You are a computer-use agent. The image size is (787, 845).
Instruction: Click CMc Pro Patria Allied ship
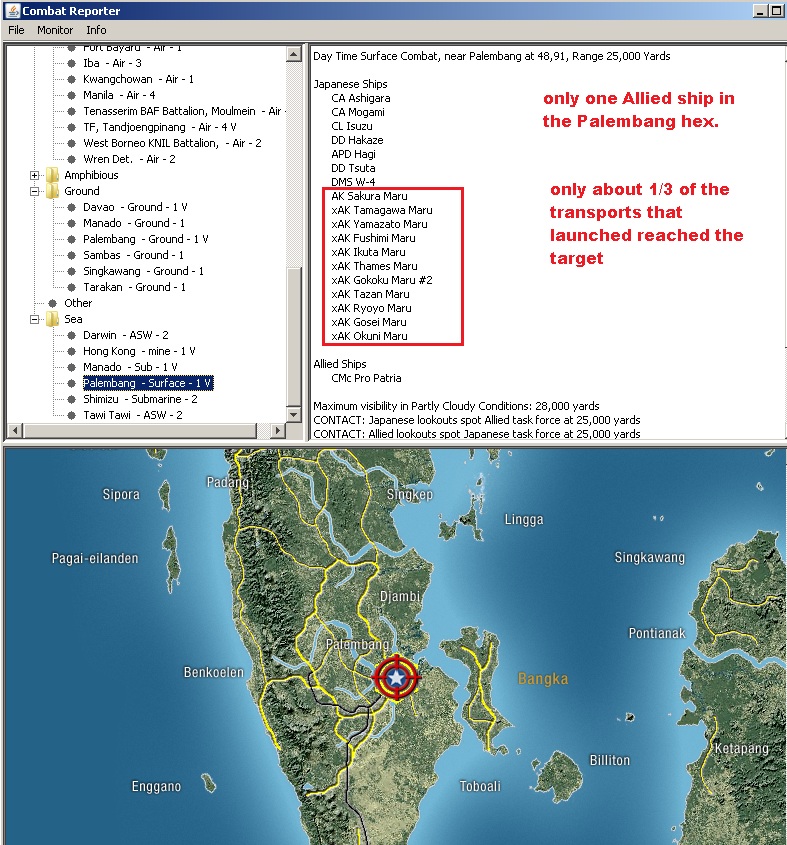[366, 378]
